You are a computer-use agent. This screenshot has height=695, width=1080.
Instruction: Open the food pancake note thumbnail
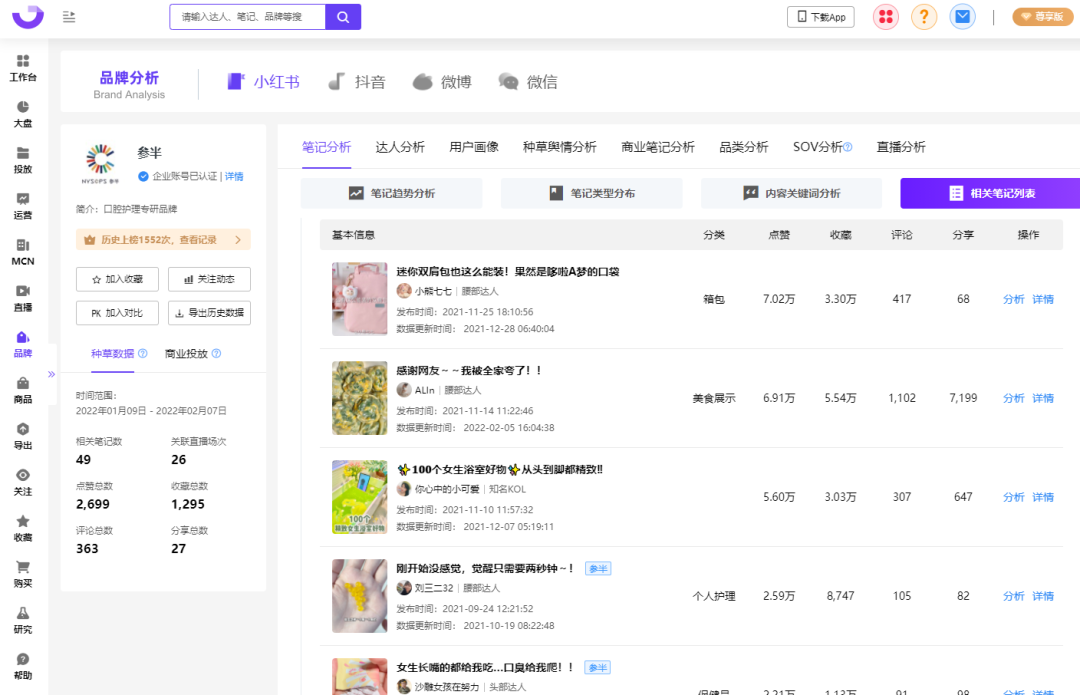[x=360, y=398]
